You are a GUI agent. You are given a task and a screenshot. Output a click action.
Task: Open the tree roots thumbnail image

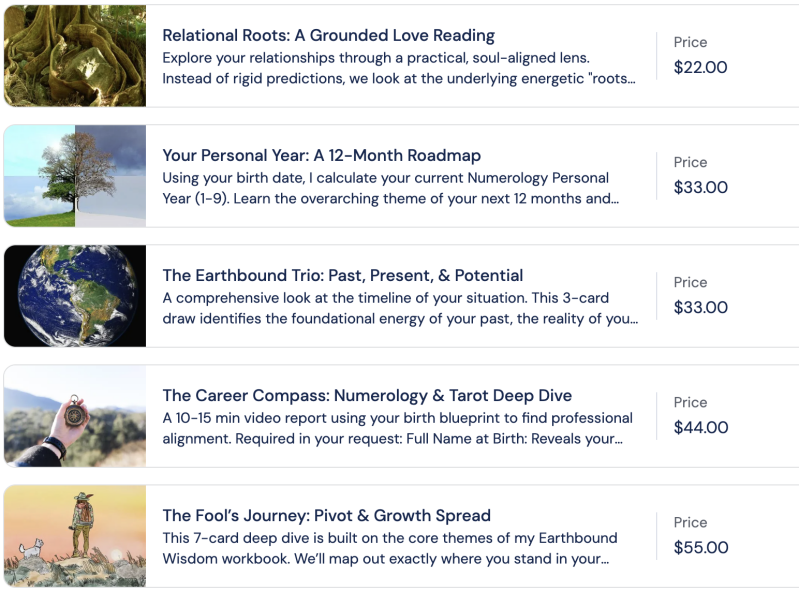point(75,55)
